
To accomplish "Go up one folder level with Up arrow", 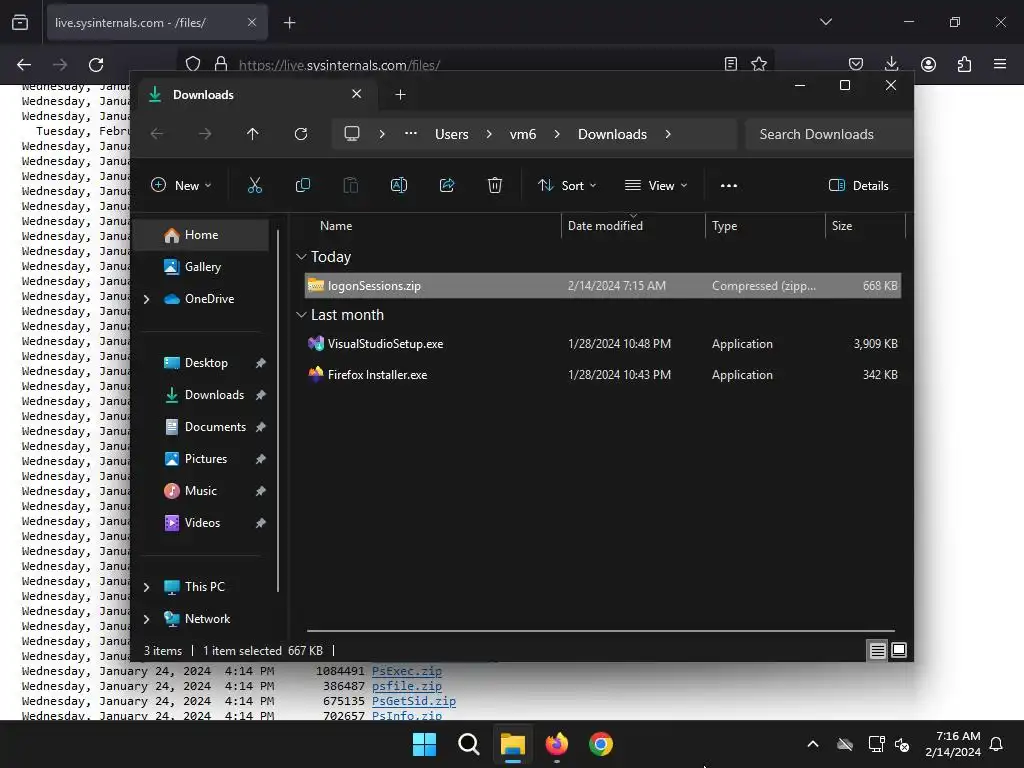I will [253, 134].
